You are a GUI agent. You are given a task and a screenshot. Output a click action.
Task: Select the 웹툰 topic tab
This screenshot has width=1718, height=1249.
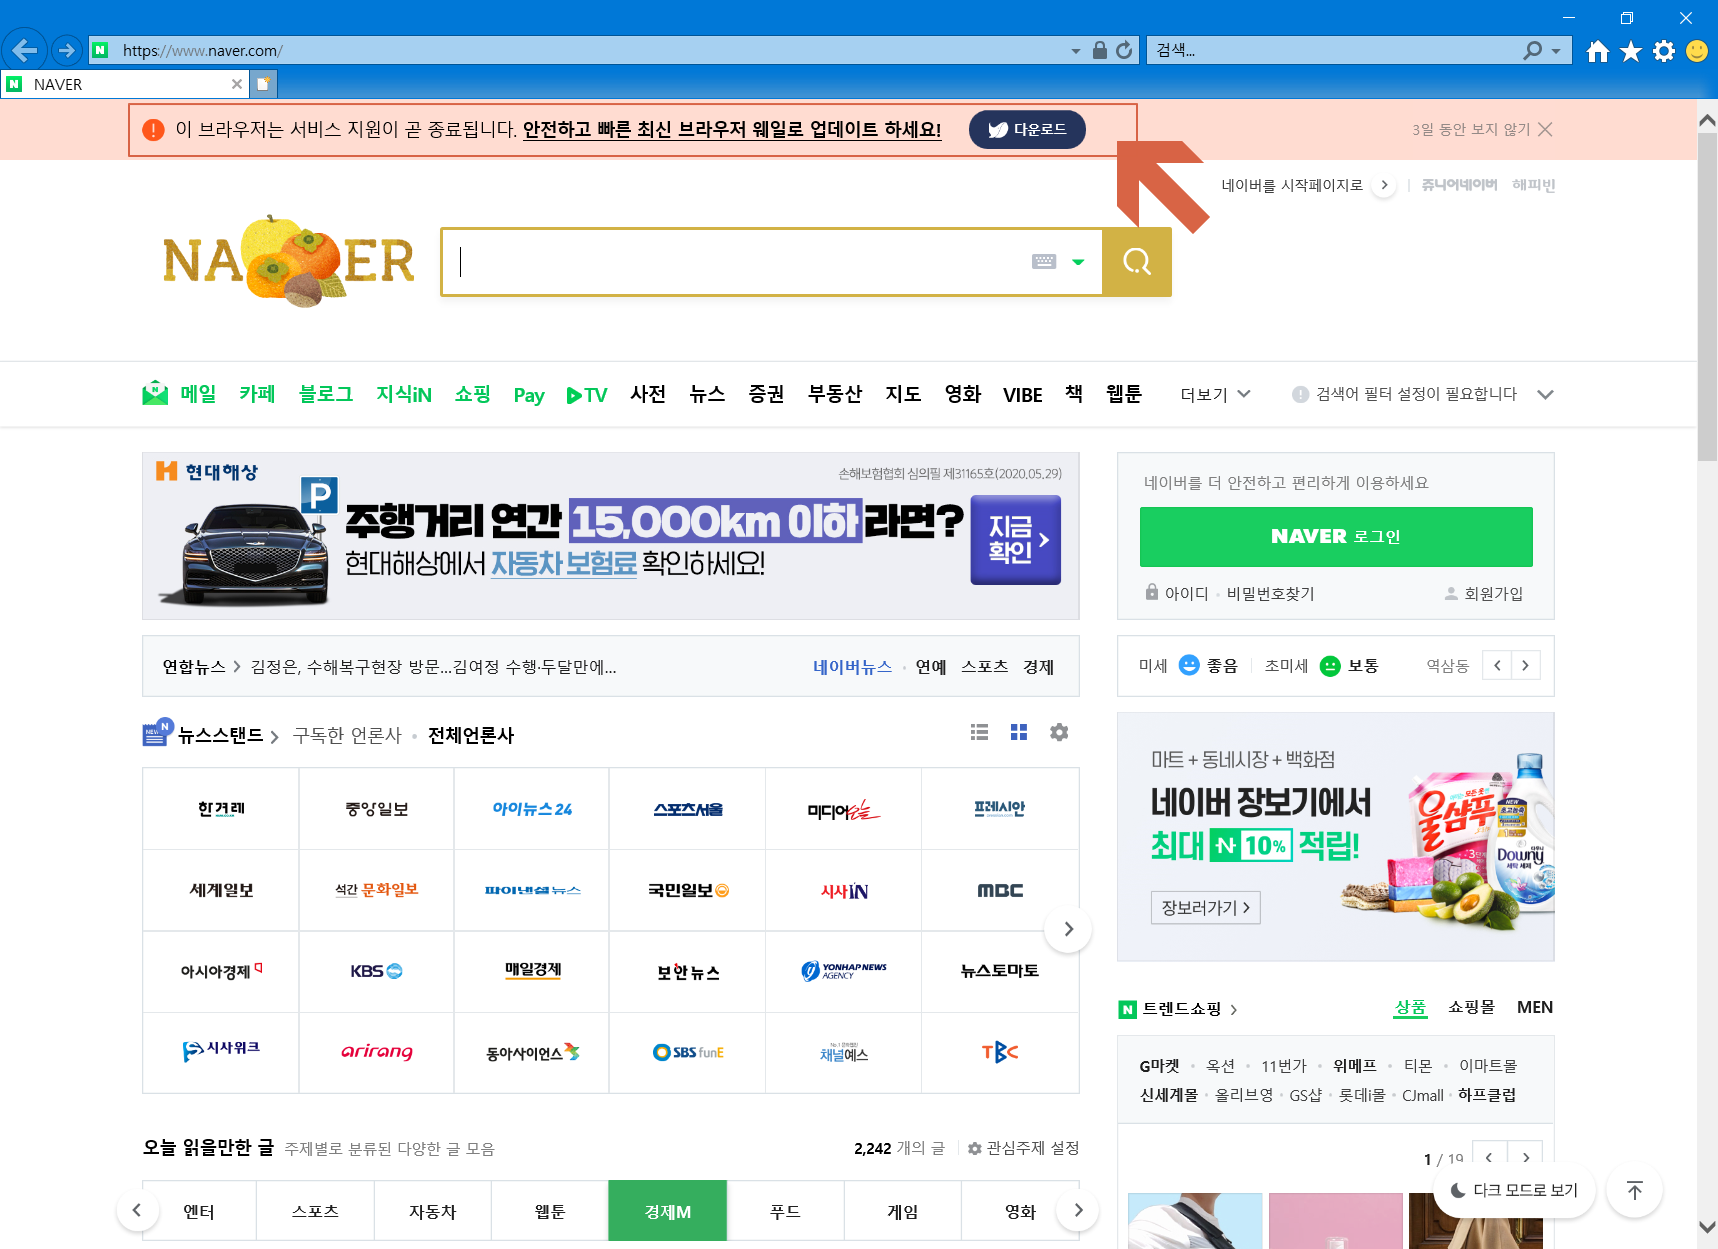[550, 1211]
